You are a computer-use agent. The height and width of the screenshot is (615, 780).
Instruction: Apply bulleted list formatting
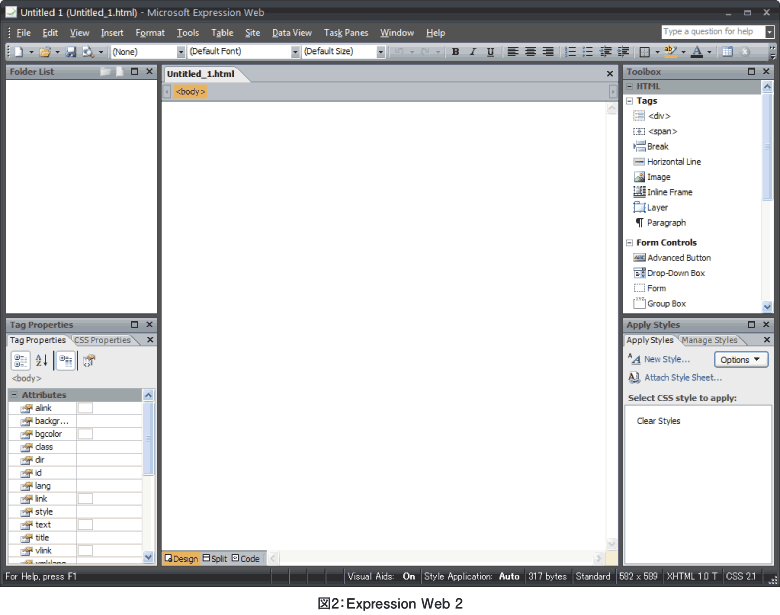point(588,51)
